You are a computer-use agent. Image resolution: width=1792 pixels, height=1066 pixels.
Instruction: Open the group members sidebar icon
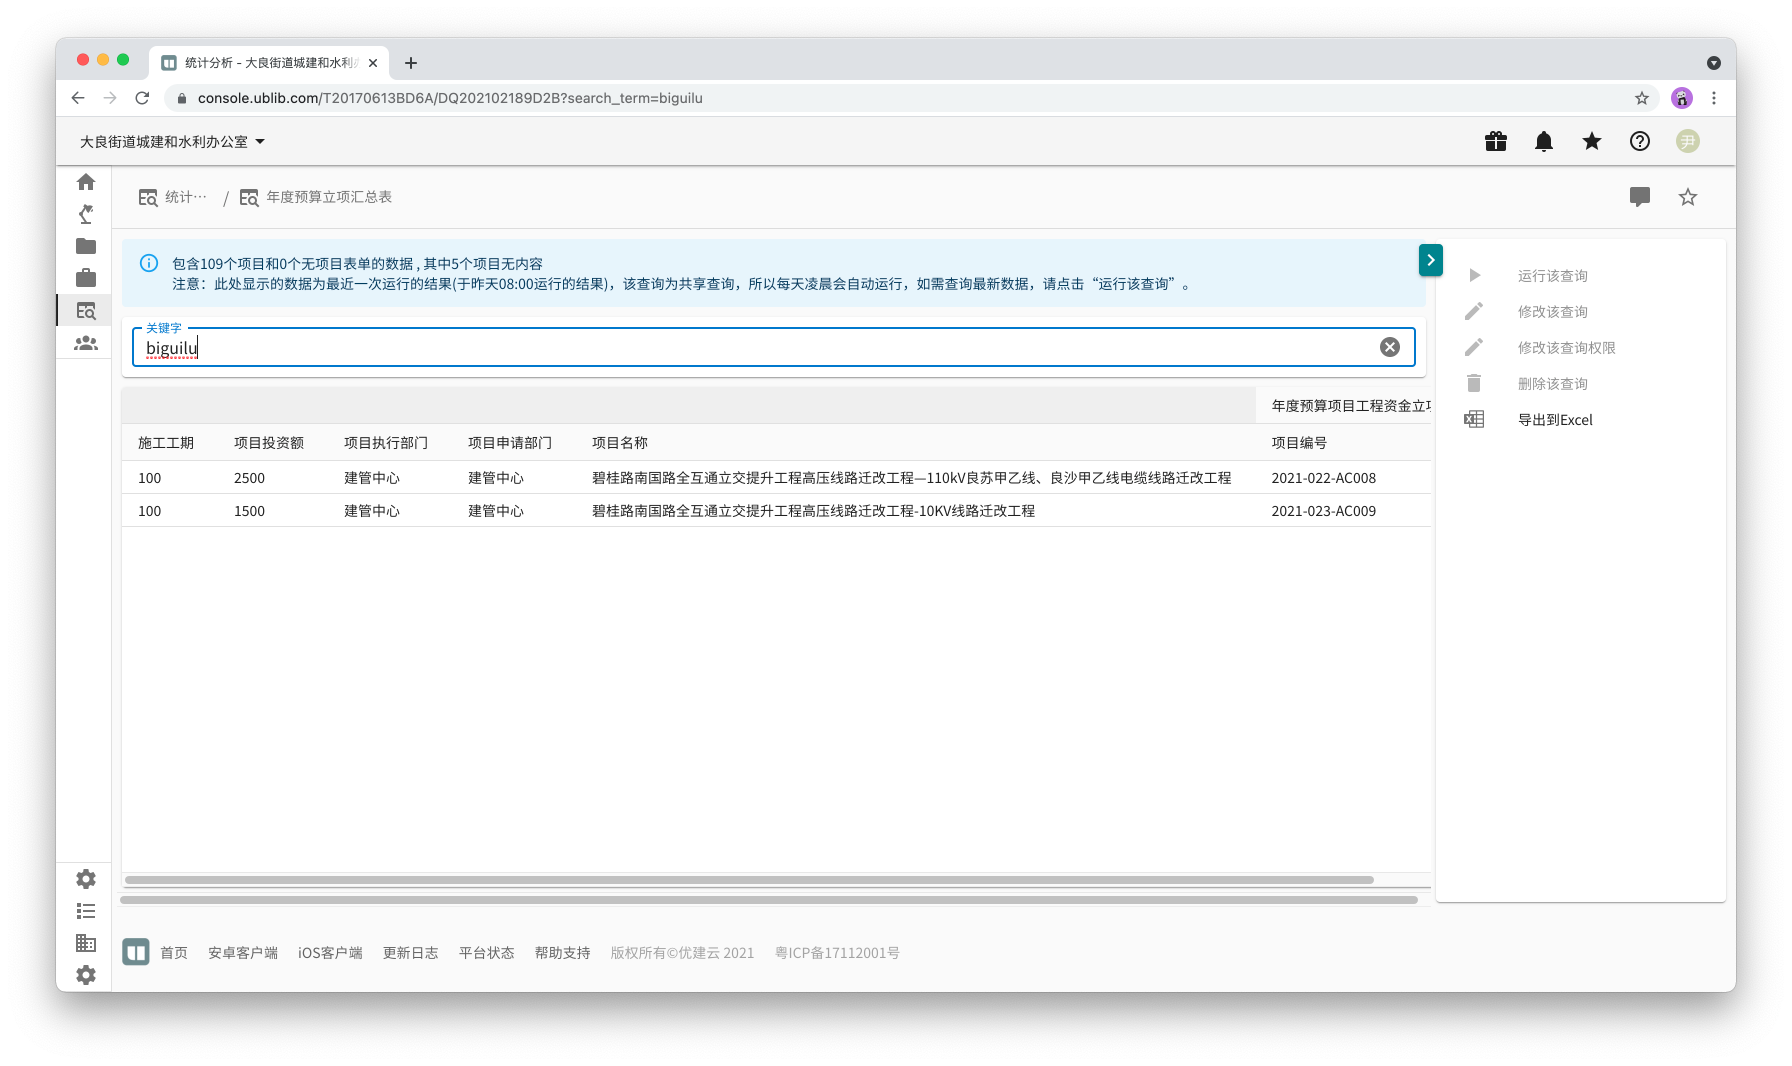(x=86, y=343)
